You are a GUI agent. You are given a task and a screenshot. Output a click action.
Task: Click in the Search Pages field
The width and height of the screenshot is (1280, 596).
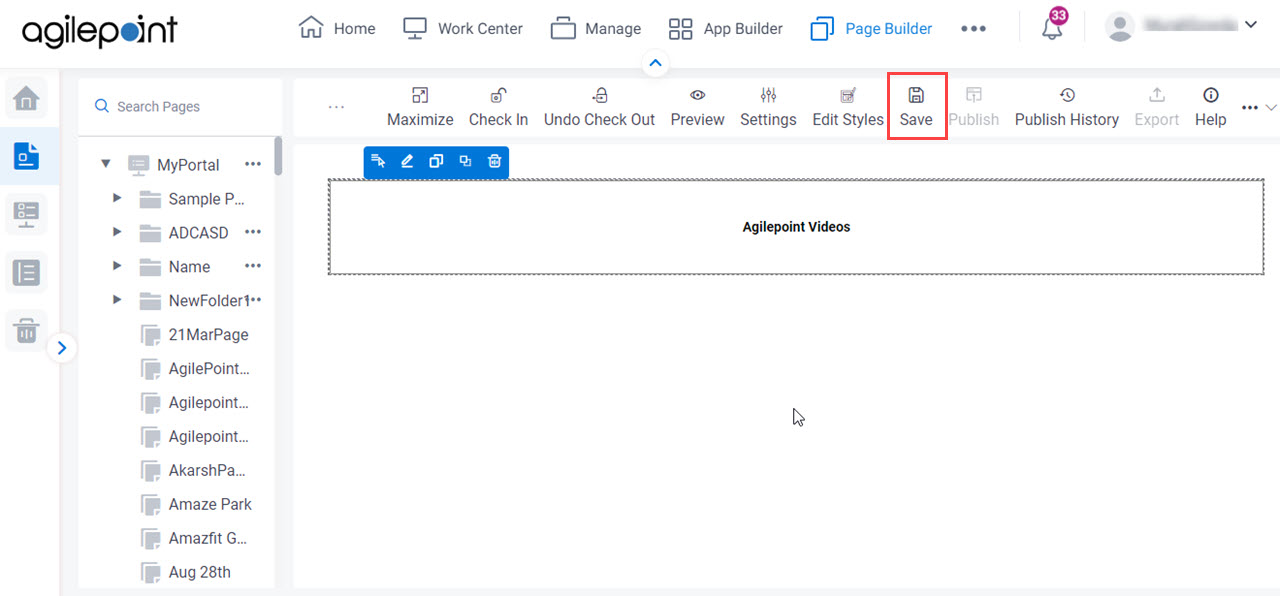(181, 106)
